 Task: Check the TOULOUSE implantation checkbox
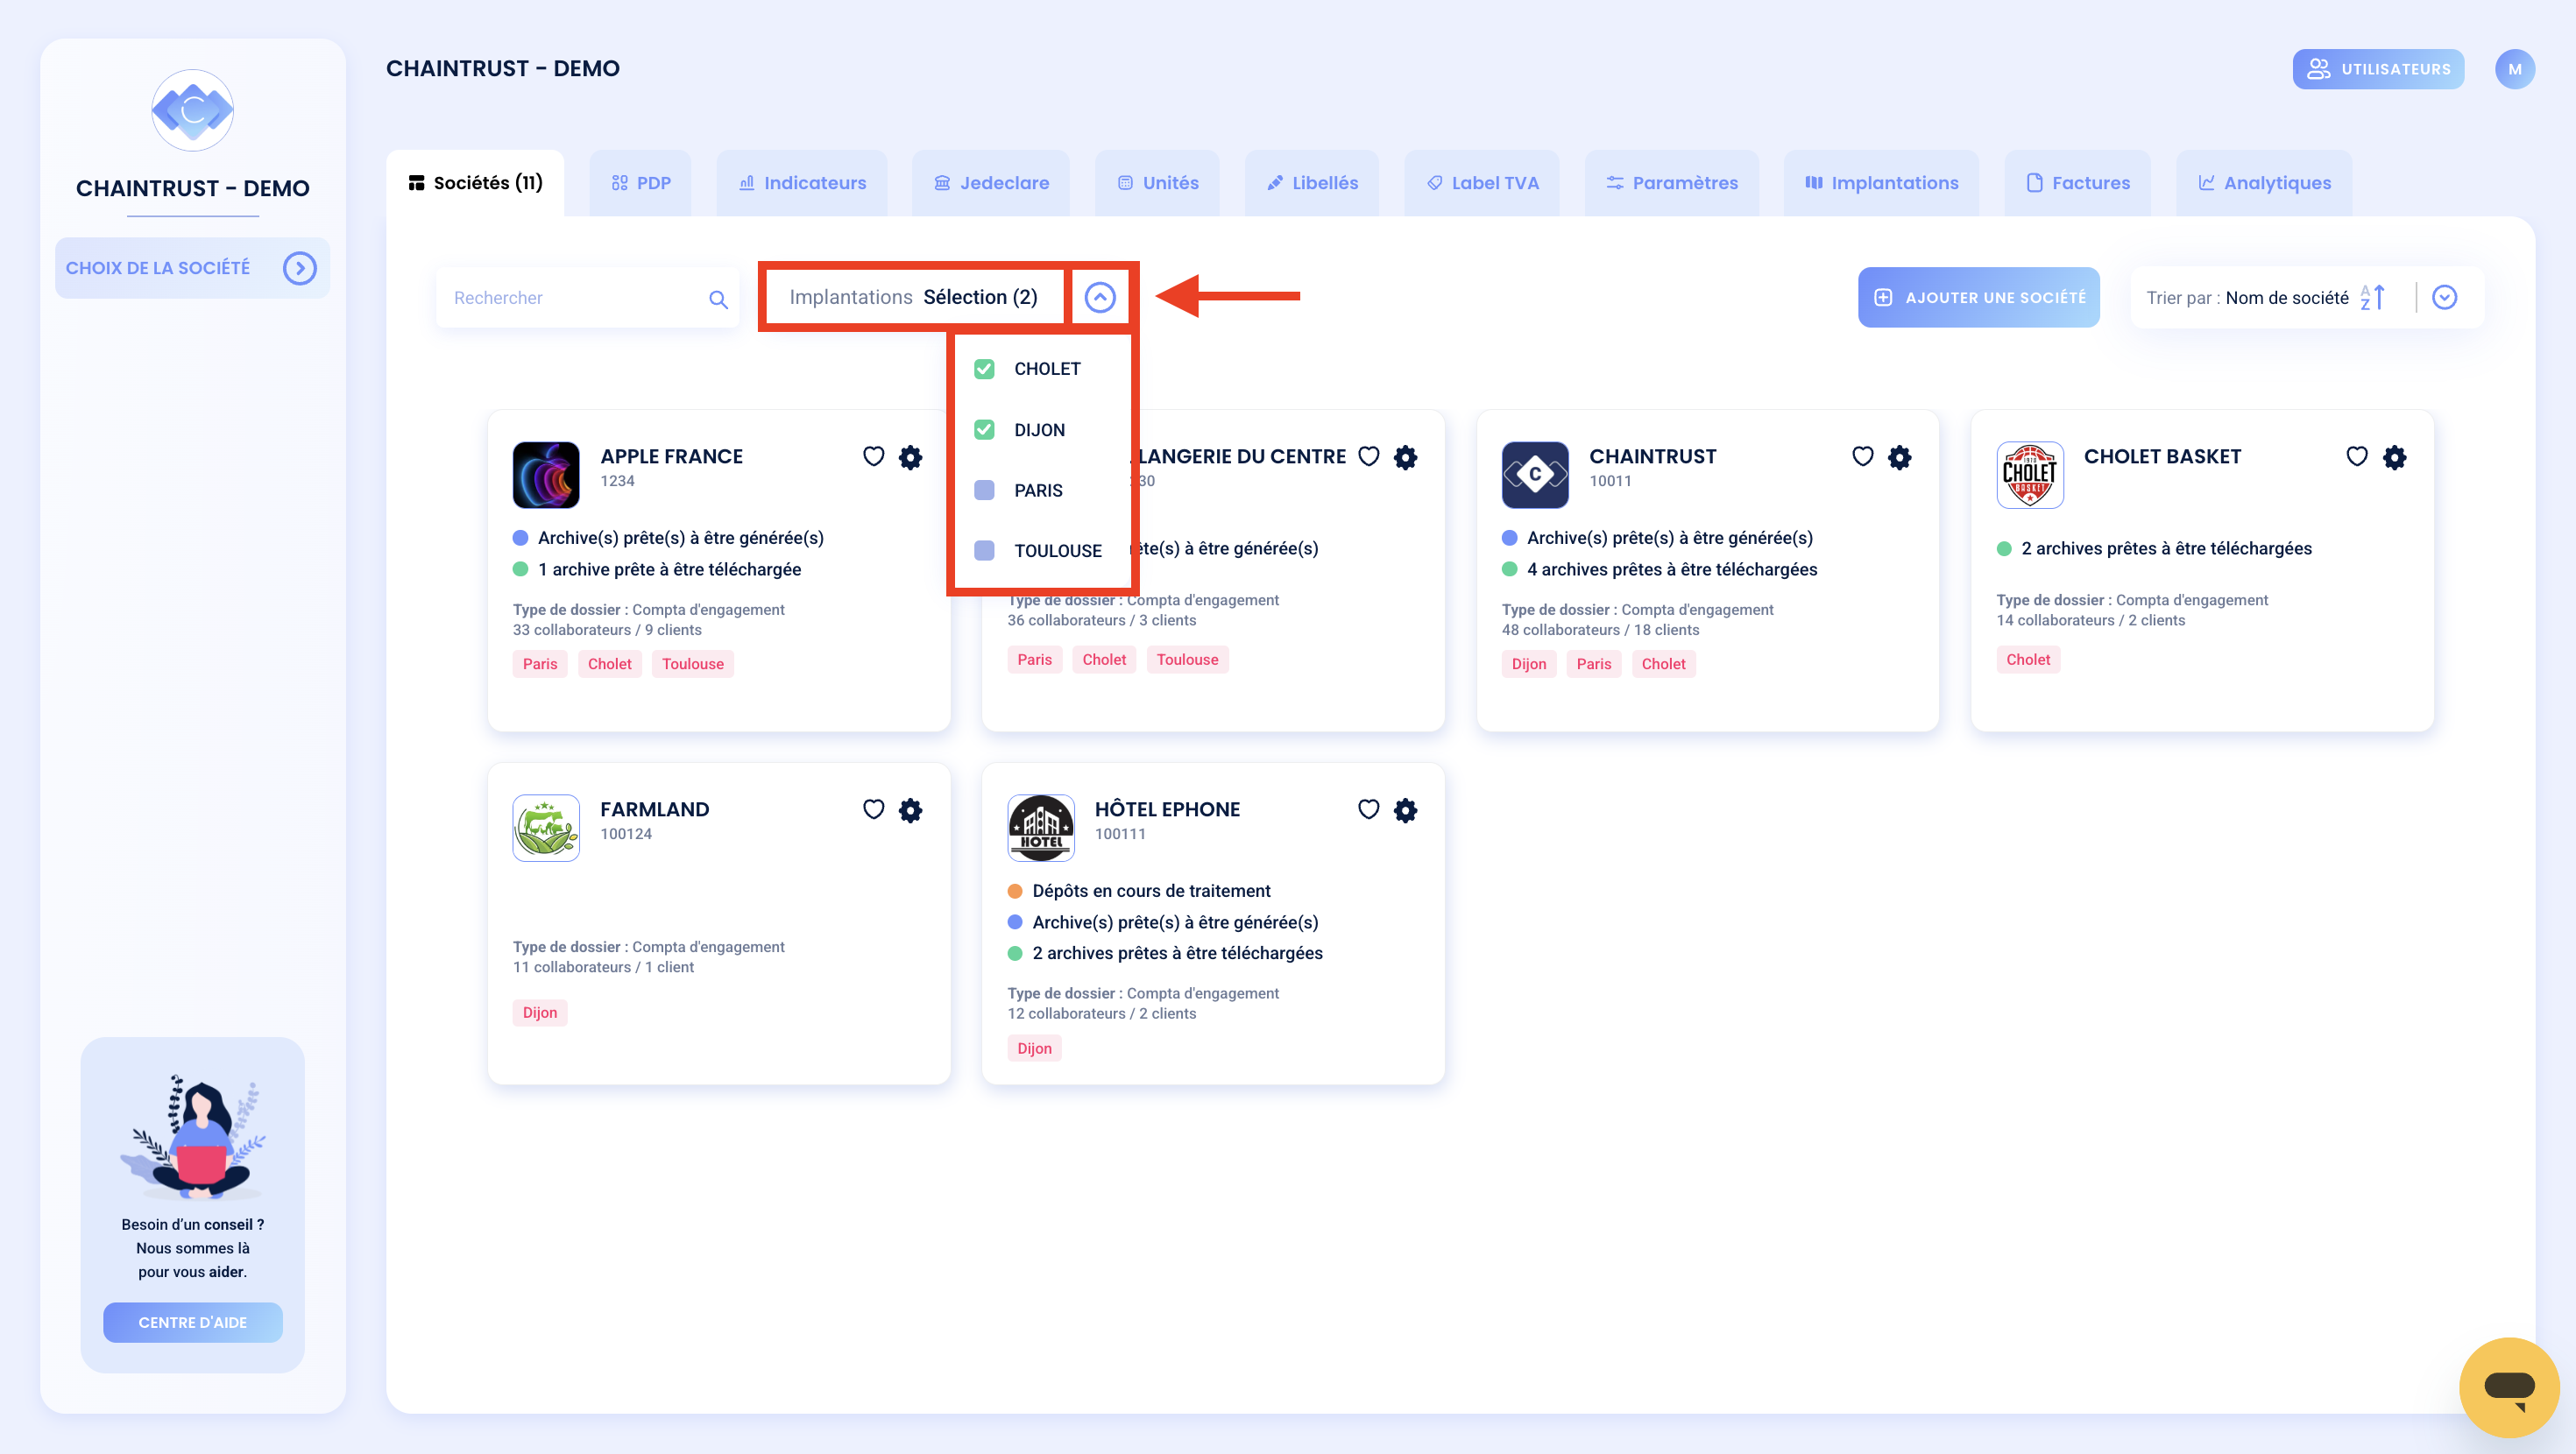[984, 551]
